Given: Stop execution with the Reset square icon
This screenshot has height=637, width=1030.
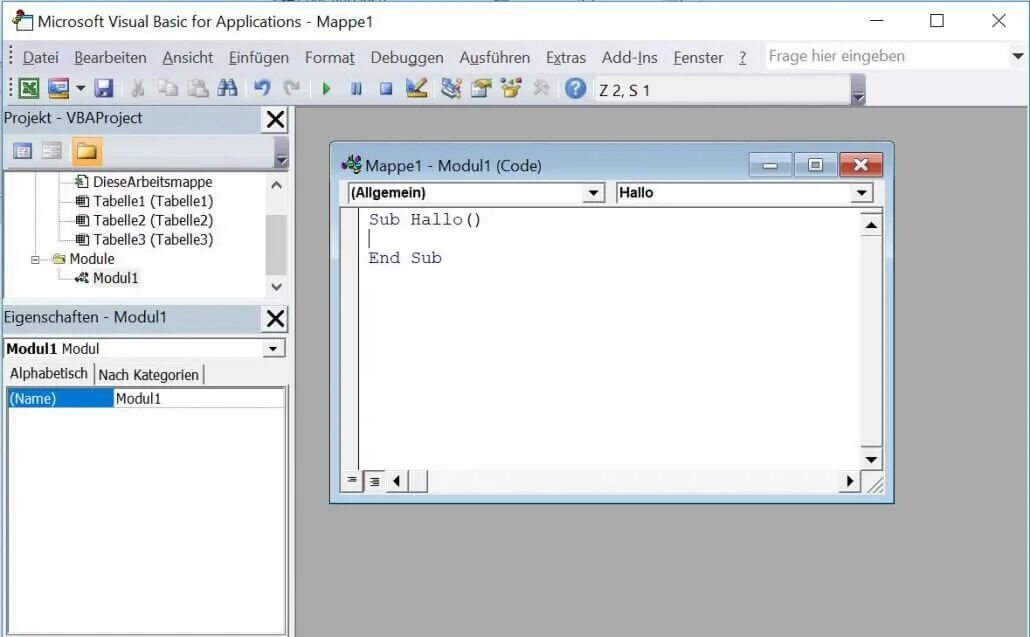Looking at the screenshot, I should [x=386, y=89].
